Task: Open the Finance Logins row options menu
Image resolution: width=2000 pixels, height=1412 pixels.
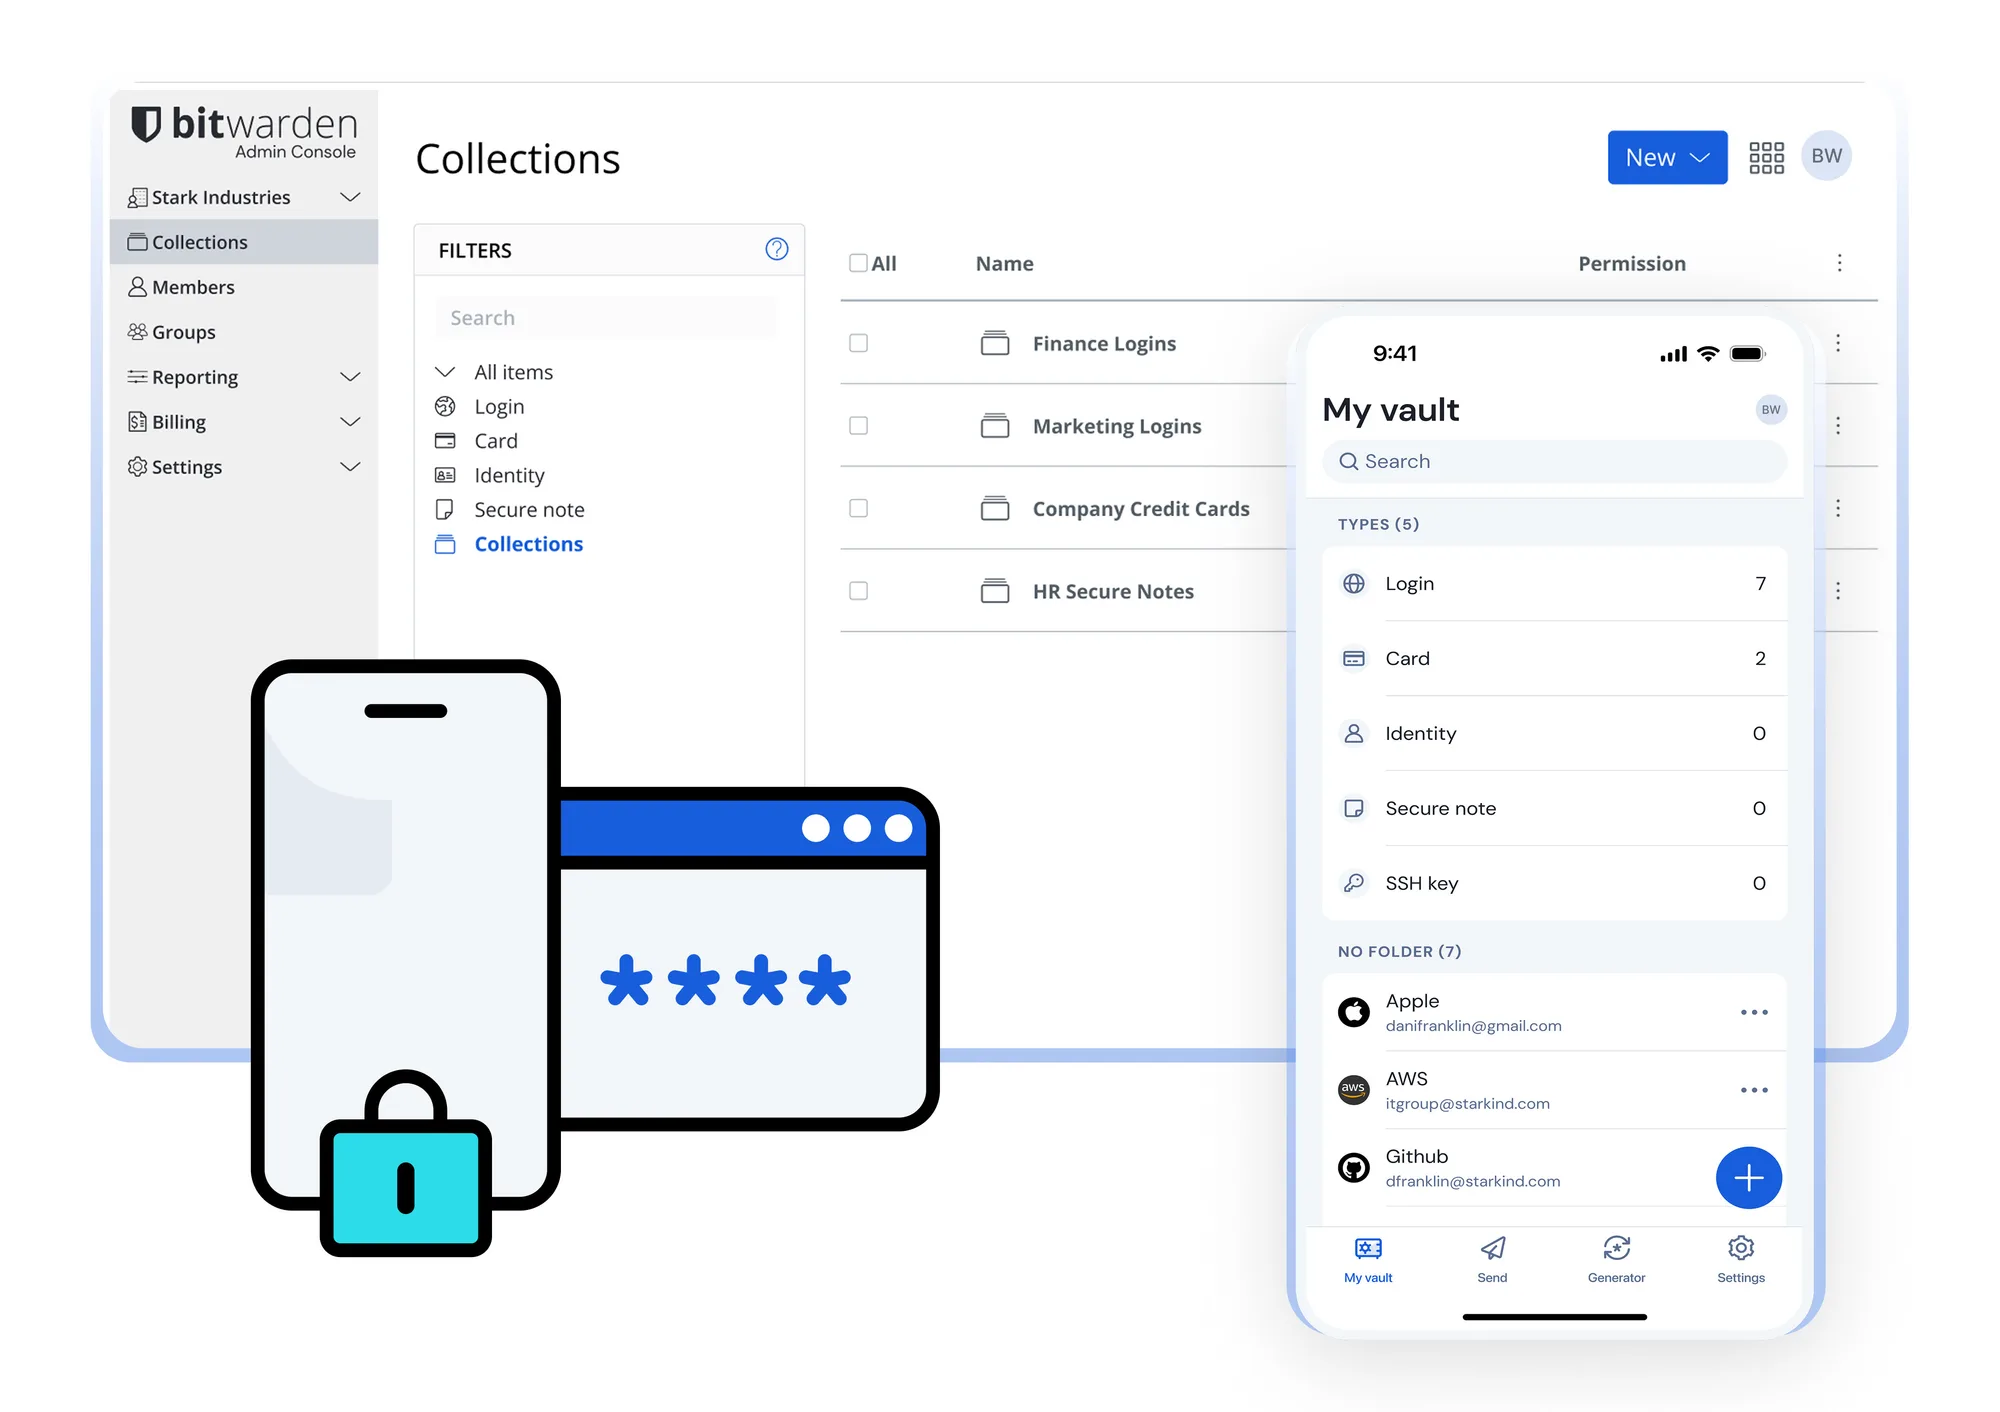Action: 1838,343
